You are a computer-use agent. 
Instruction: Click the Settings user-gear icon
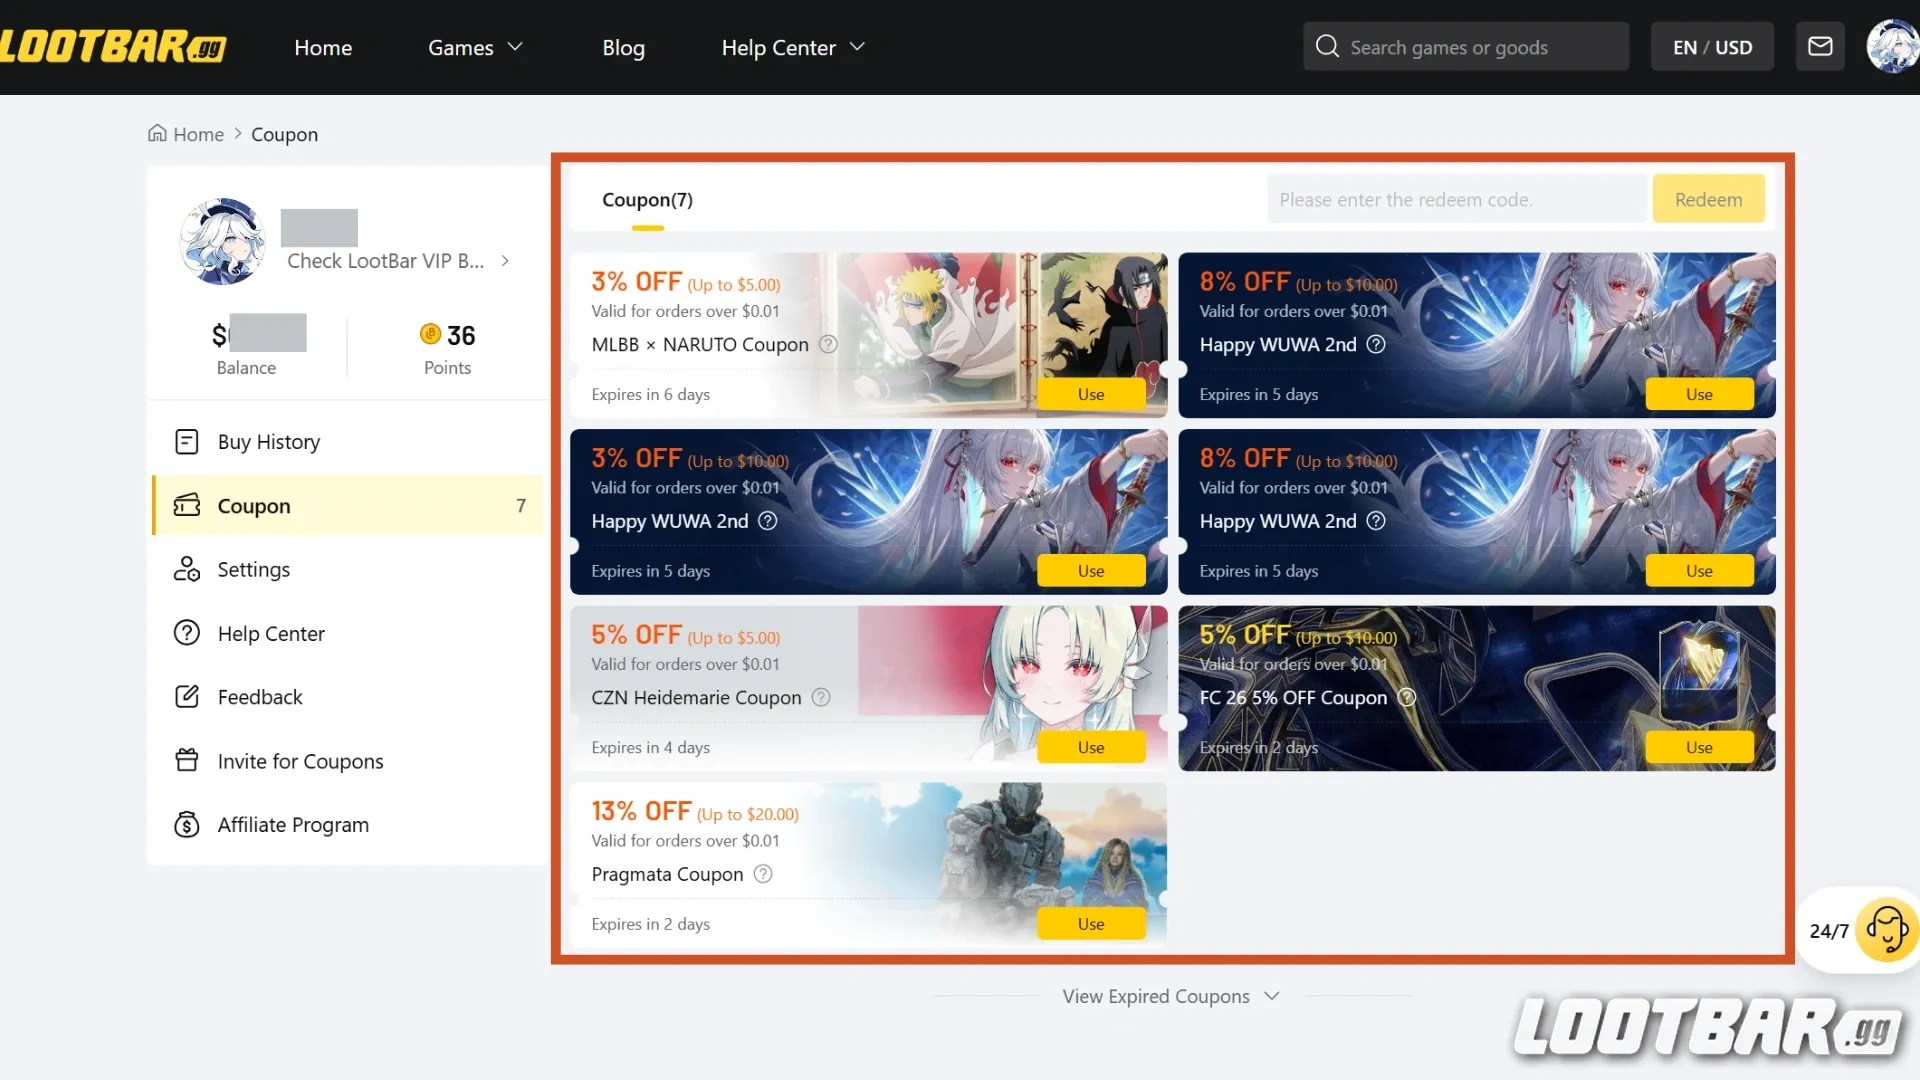coord(187,569)
